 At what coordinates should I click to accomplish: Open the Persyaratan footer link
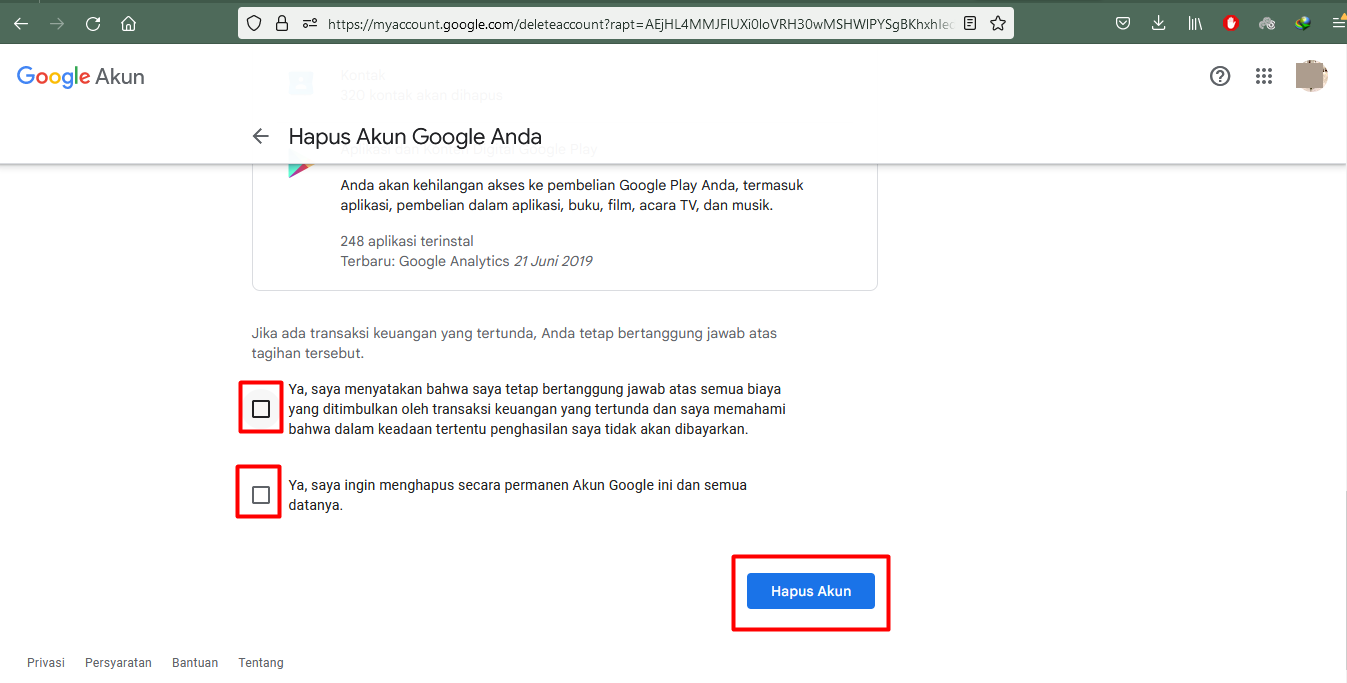[119, 663]
